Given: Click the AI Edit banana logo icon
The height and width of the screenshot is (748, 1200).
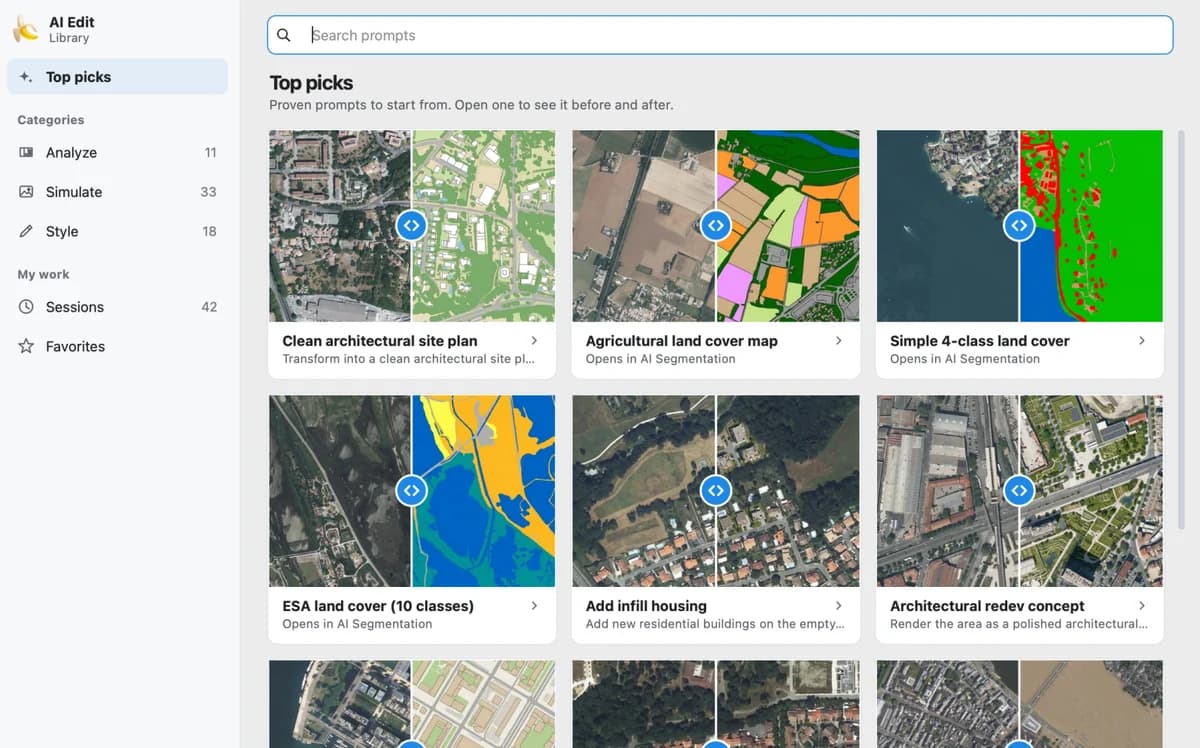Looking at the screenshot, I should [x=25, y=30].
